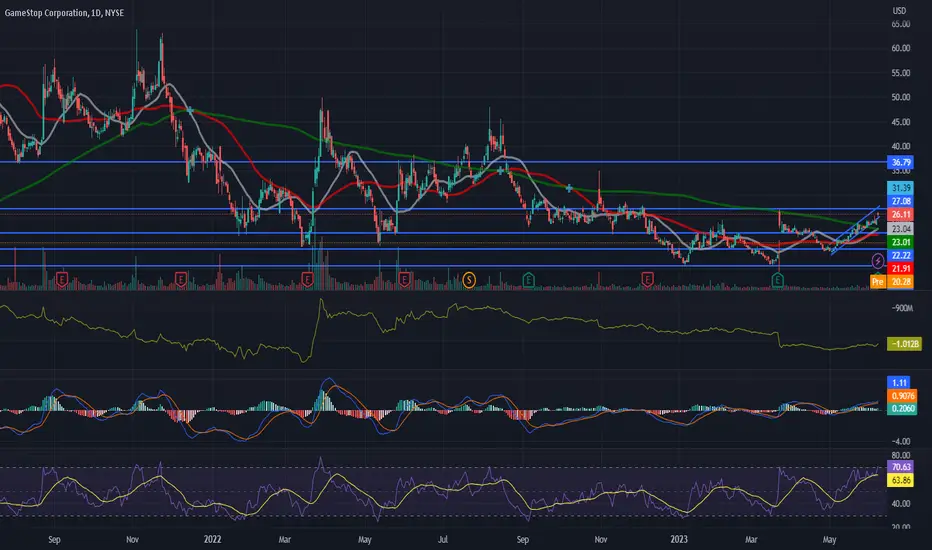The width and height of the screenshot is (932, 550).
Task: Click the orange S stock split marker
Action: pyautogui.click(x=469, y=279)
